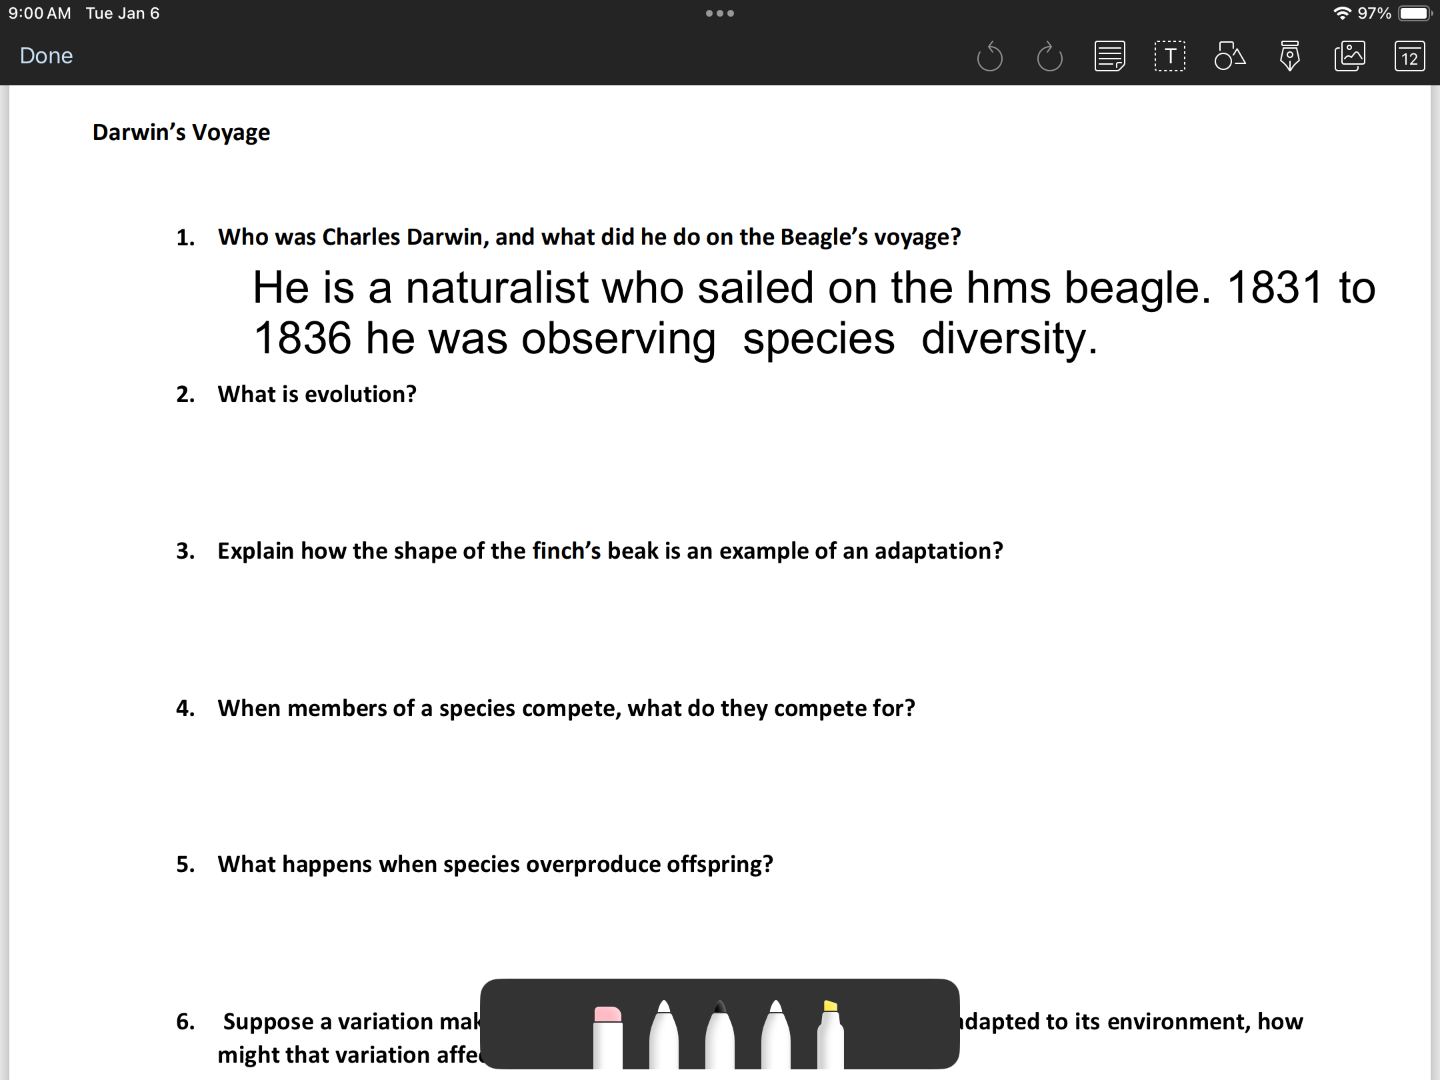Tap the clock showing 9:00 AM
The width and height of the screenshot is (1440, 1080).
point(40,13)
